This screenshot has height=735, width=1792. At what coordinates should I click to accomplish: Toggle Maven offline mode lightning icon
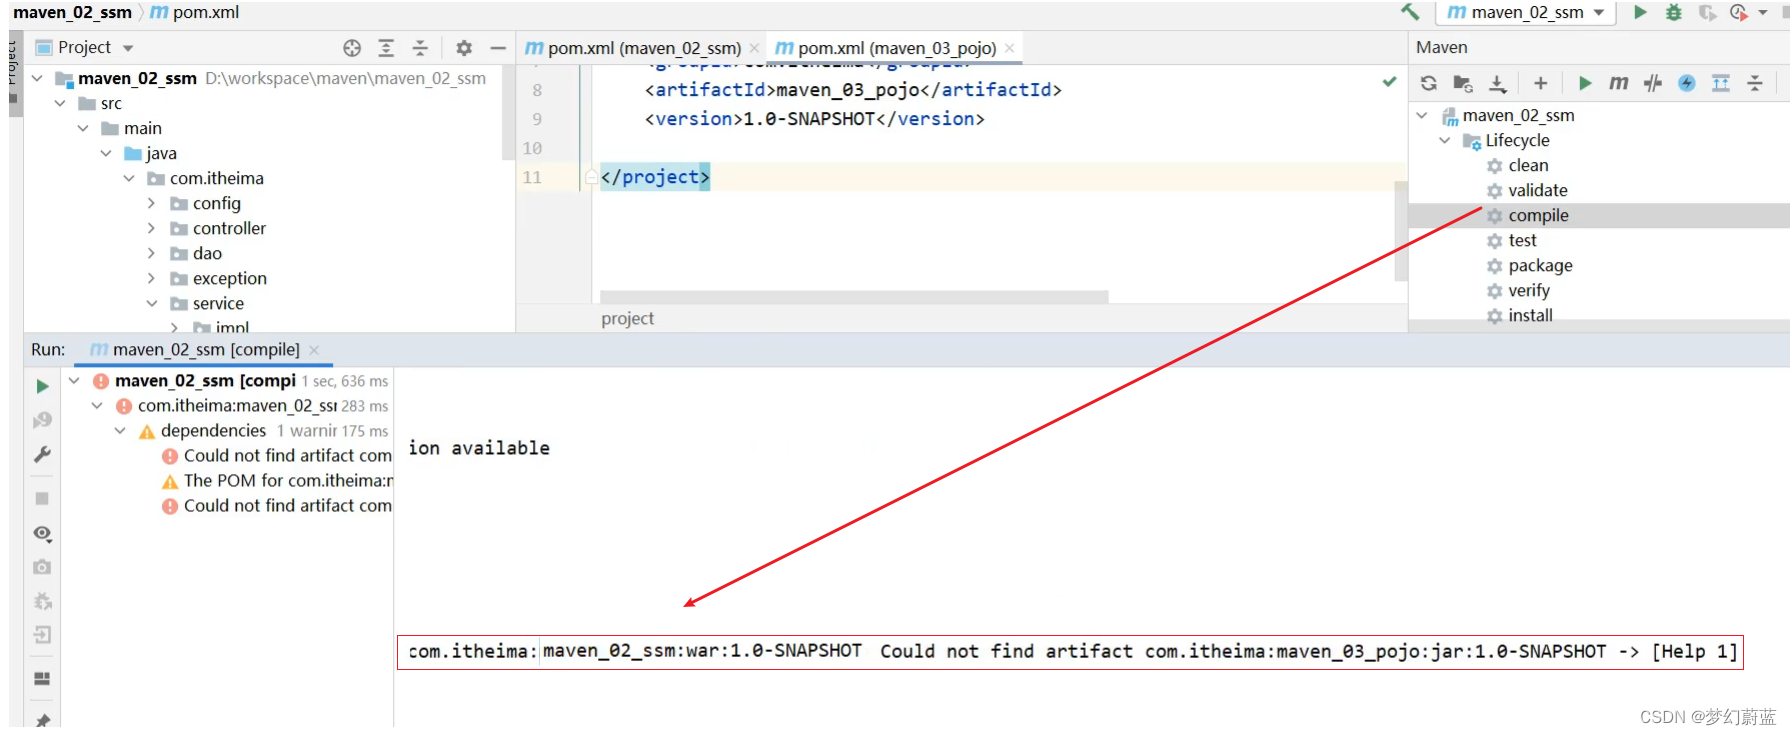(x=1687, y=83)
